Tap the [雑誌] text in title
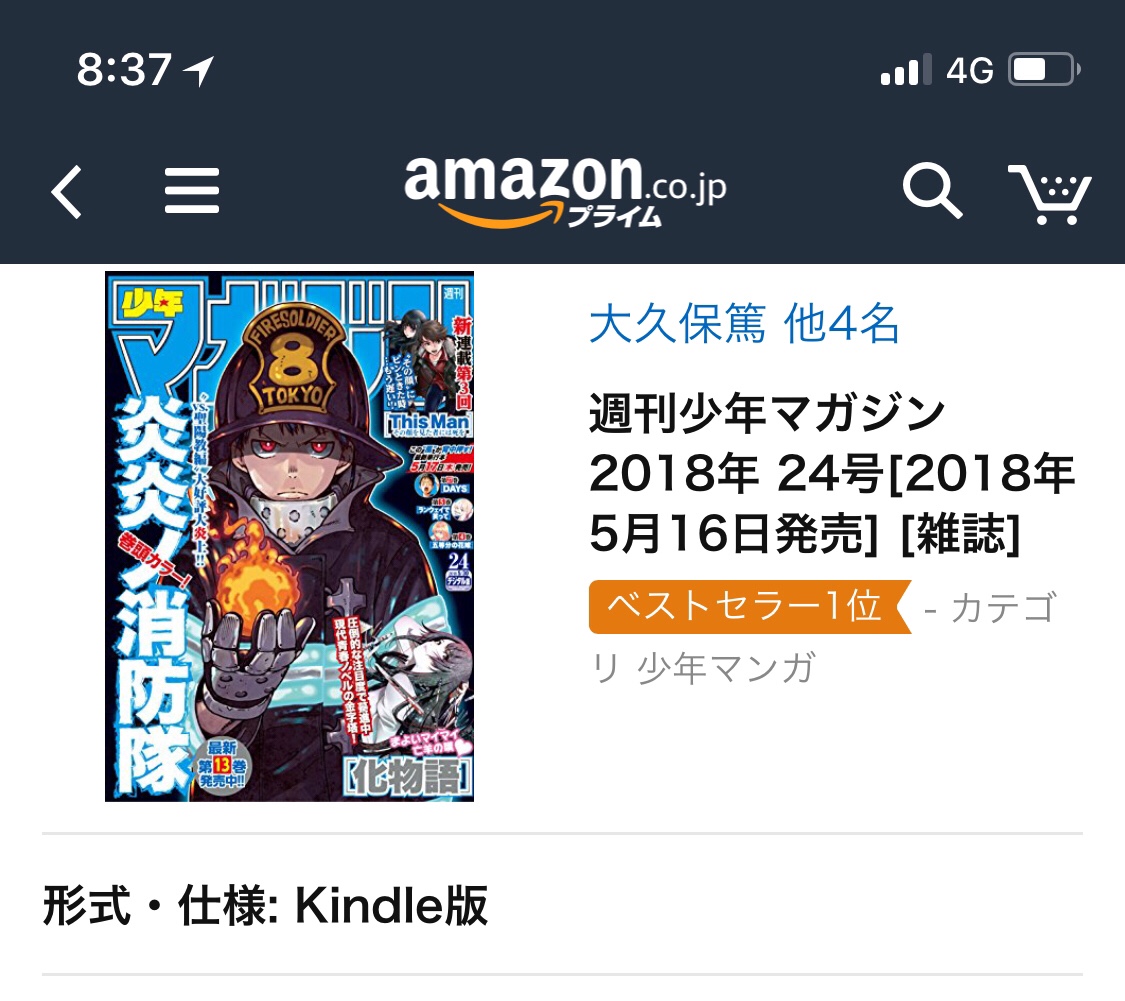Screen dimensions: 1125x1001 click(960, 534)
